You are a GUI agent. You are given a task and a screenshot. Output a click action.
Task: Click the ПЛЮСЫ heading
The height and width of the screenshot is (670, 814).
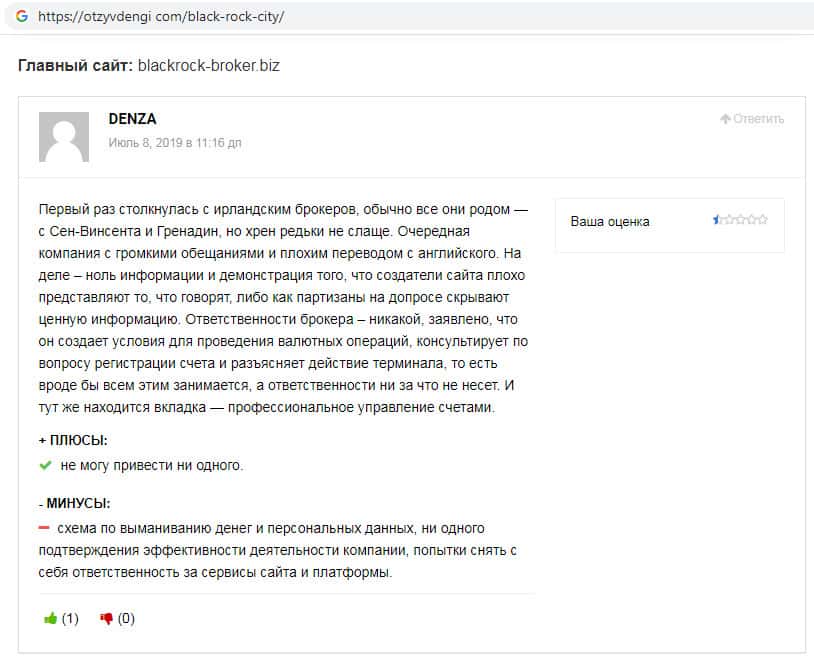point(73,440)
